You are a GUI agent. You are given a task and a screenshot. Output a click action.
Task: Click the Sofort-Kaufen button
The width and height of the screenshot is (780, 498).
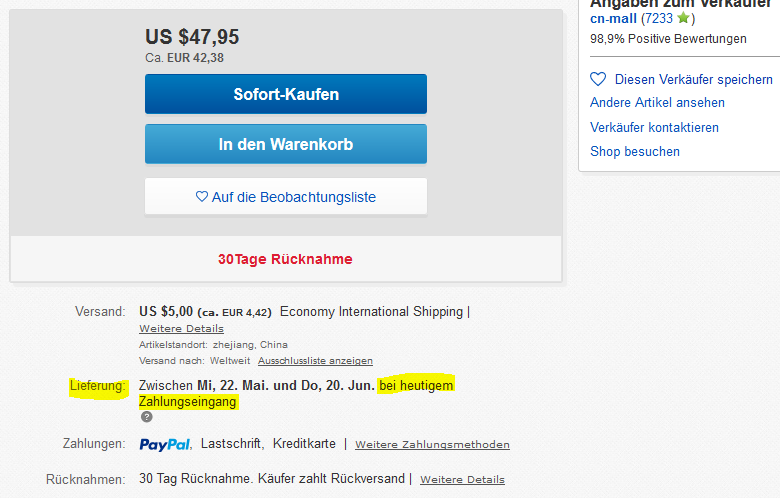(x=286, y=94)
